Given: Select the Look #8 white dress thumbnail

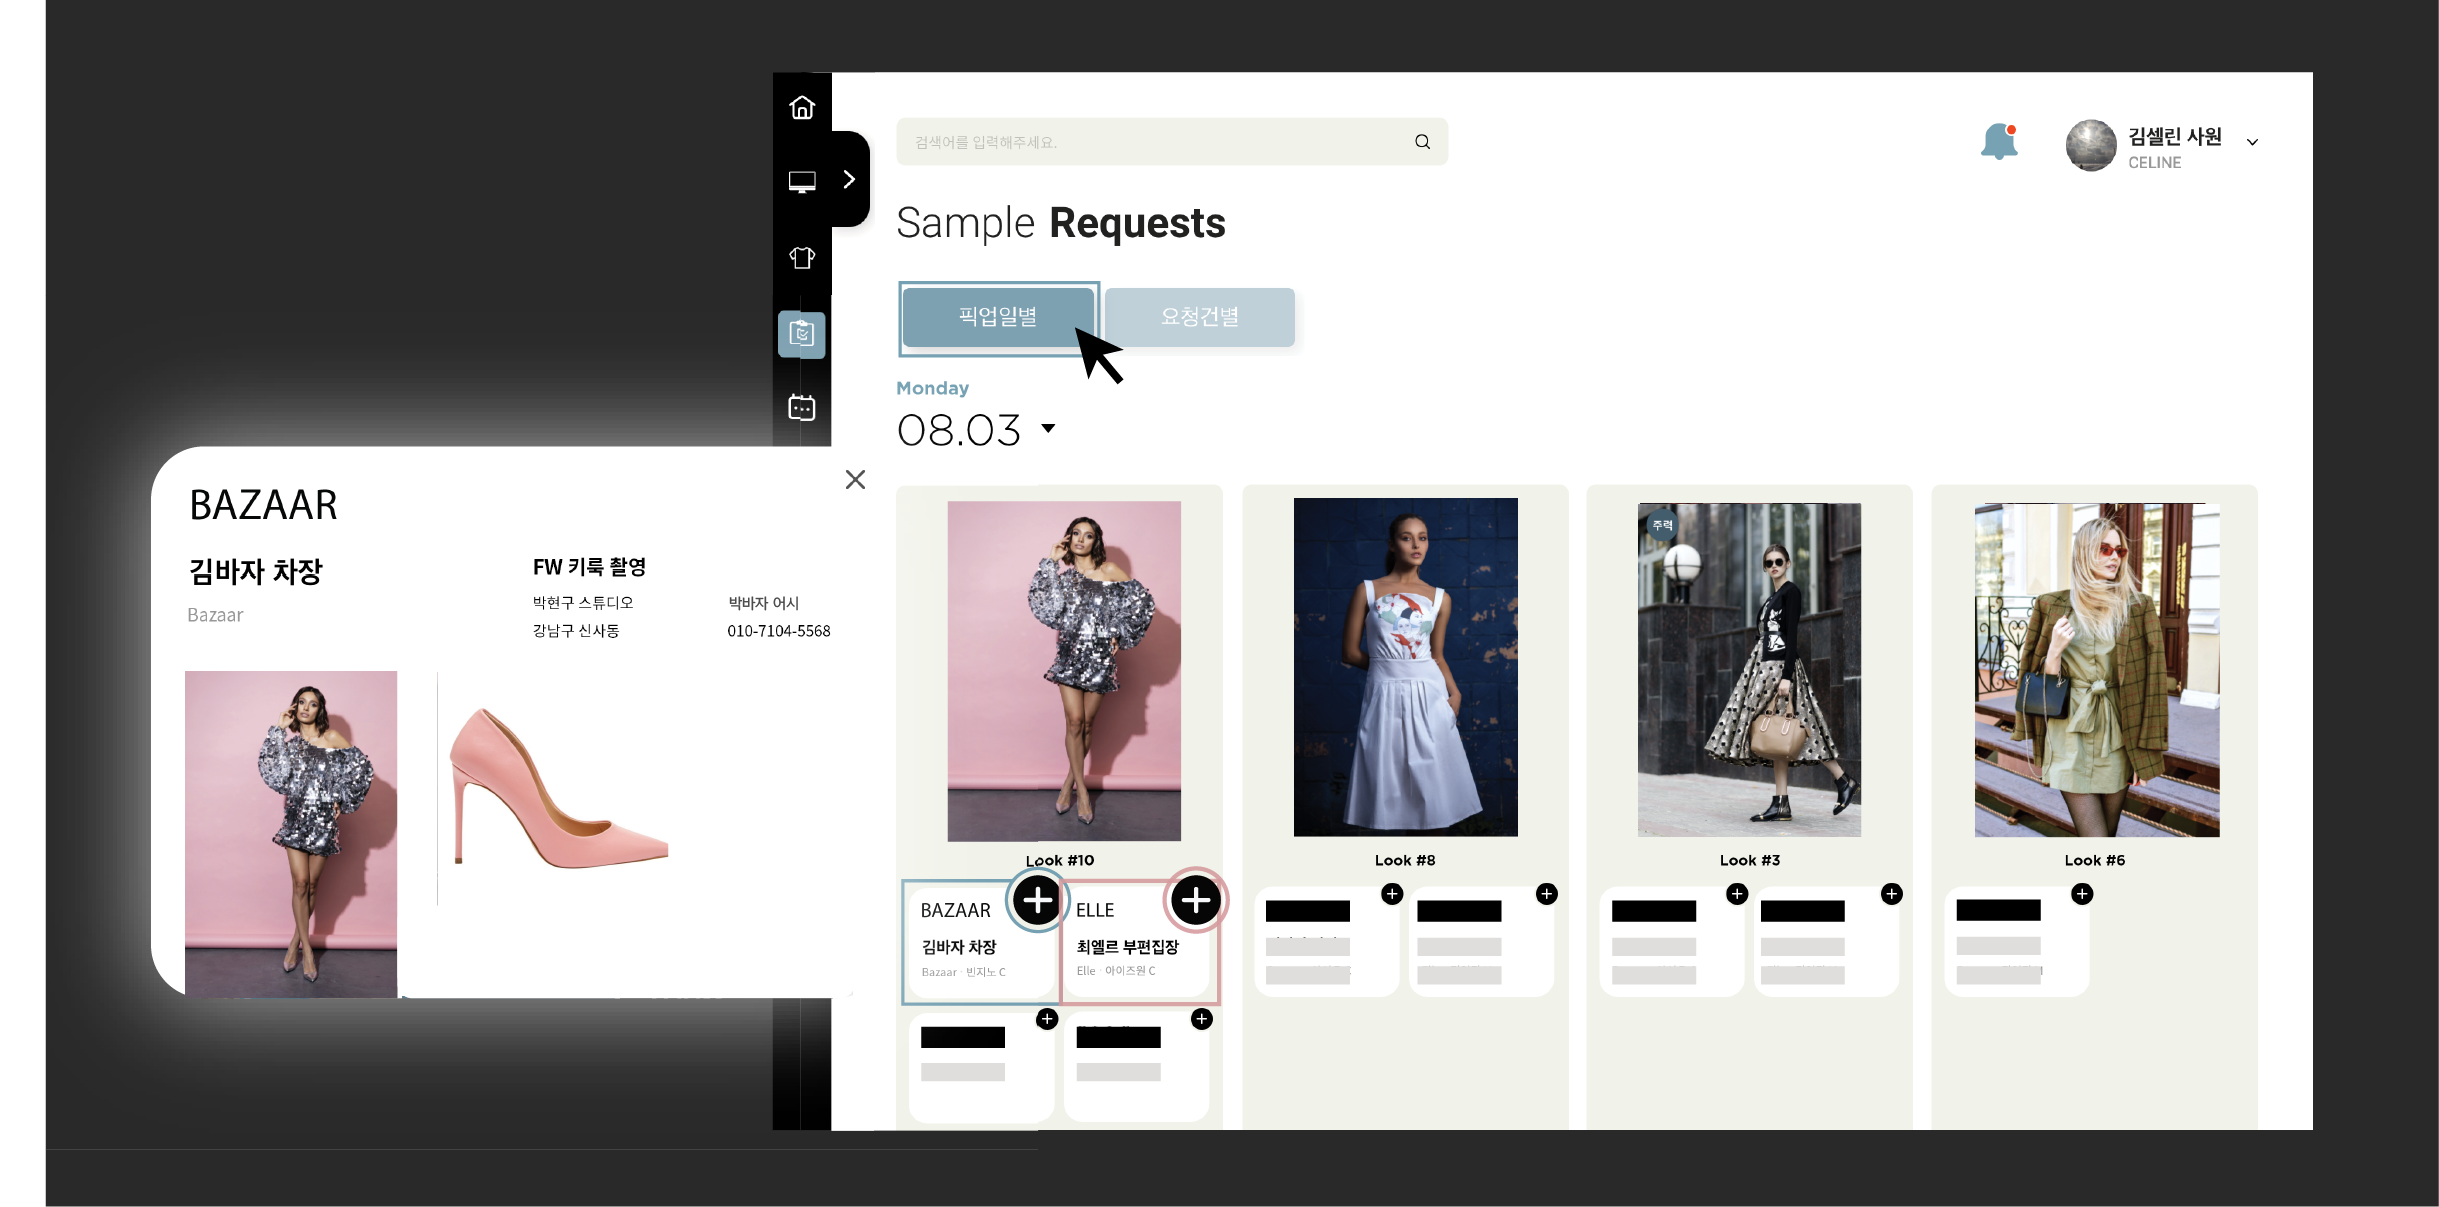Looking at the screenshot, I should (1405, 667).
